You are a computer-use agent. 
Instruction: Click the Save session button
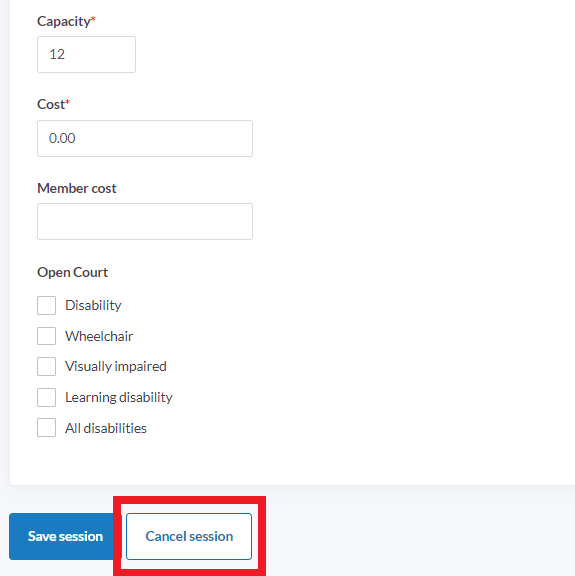[65, 536]
